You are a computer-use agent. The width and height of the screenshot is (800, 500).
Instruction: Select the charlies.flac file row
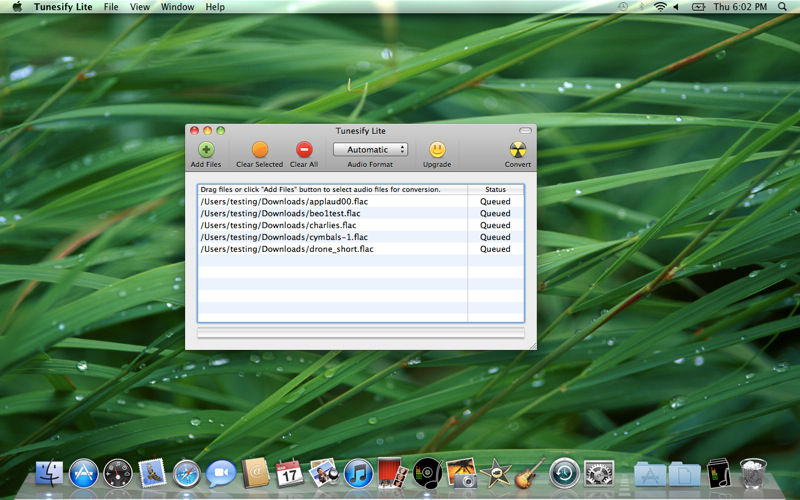point(361,225)
